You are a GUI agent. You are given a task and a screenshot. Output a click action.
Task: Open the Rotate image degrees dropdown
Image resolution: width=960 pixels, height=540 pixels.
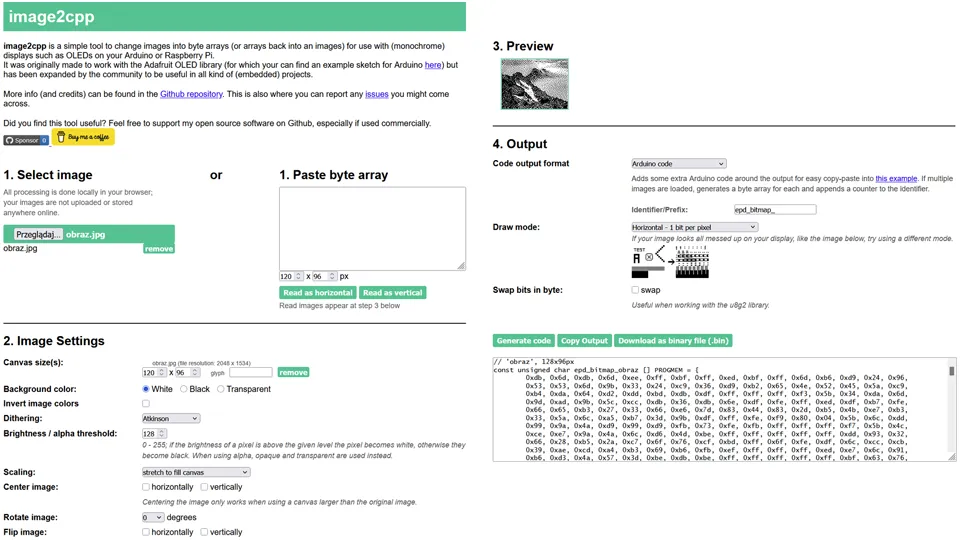pyautogui.click(x=152, y=517)
